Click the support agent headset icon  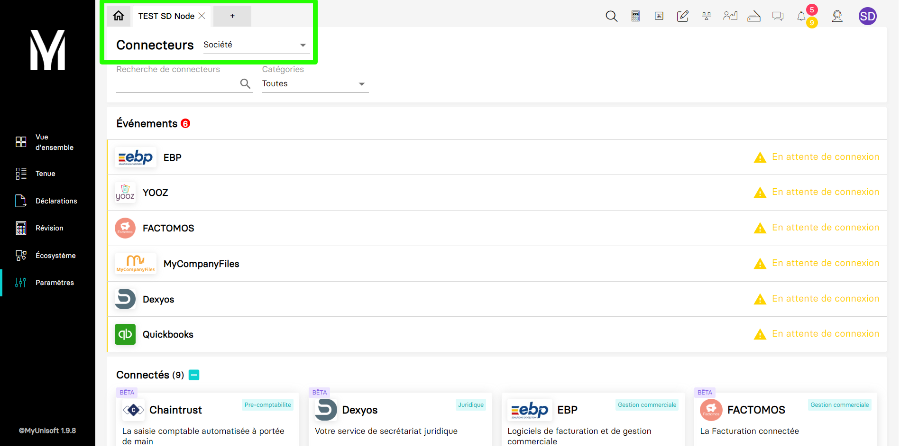837,16
